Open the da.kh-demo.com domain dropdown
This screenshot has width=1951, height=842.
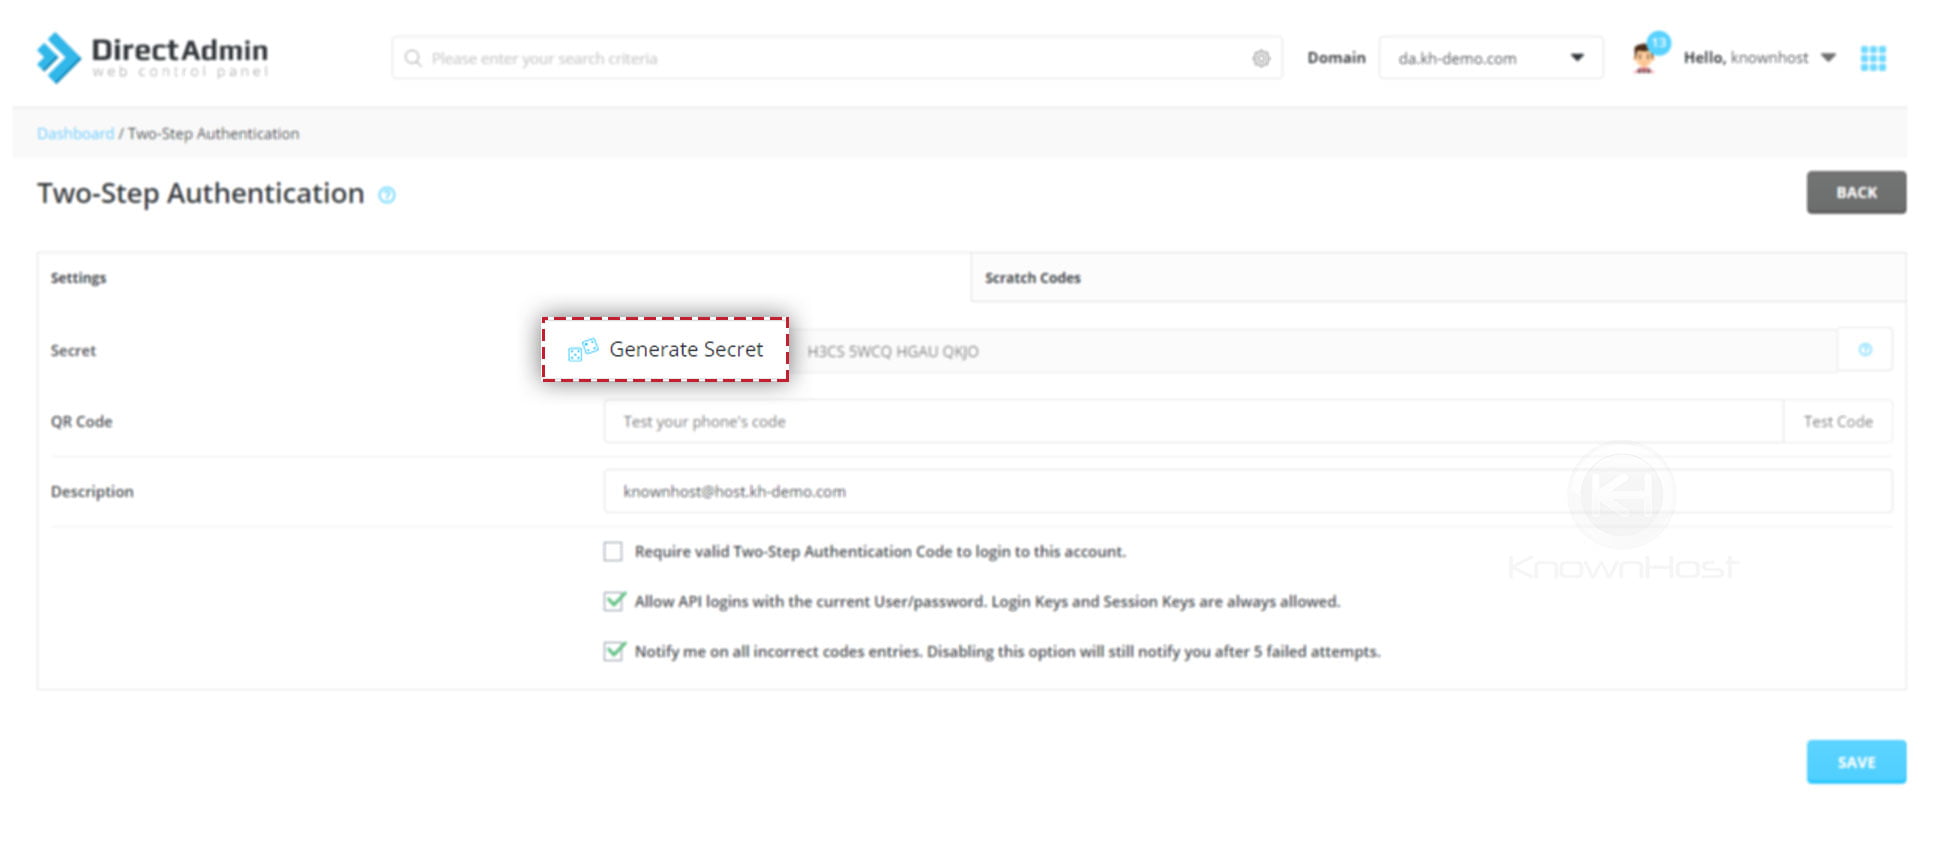[1491, 58]
